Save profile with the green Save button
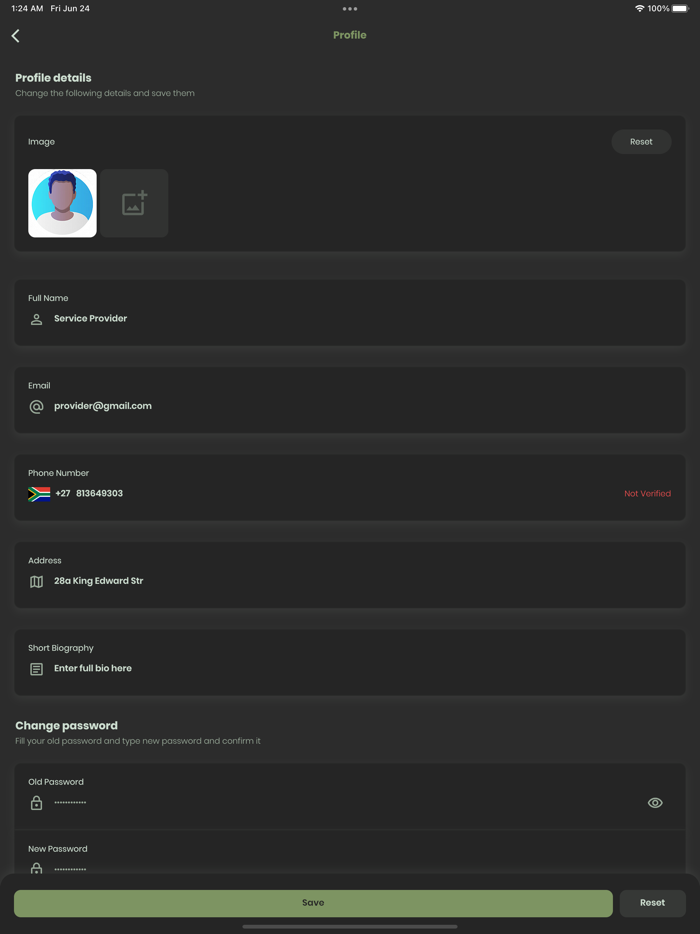Viewport: 700px width, 934px height. tap(313, 903)
